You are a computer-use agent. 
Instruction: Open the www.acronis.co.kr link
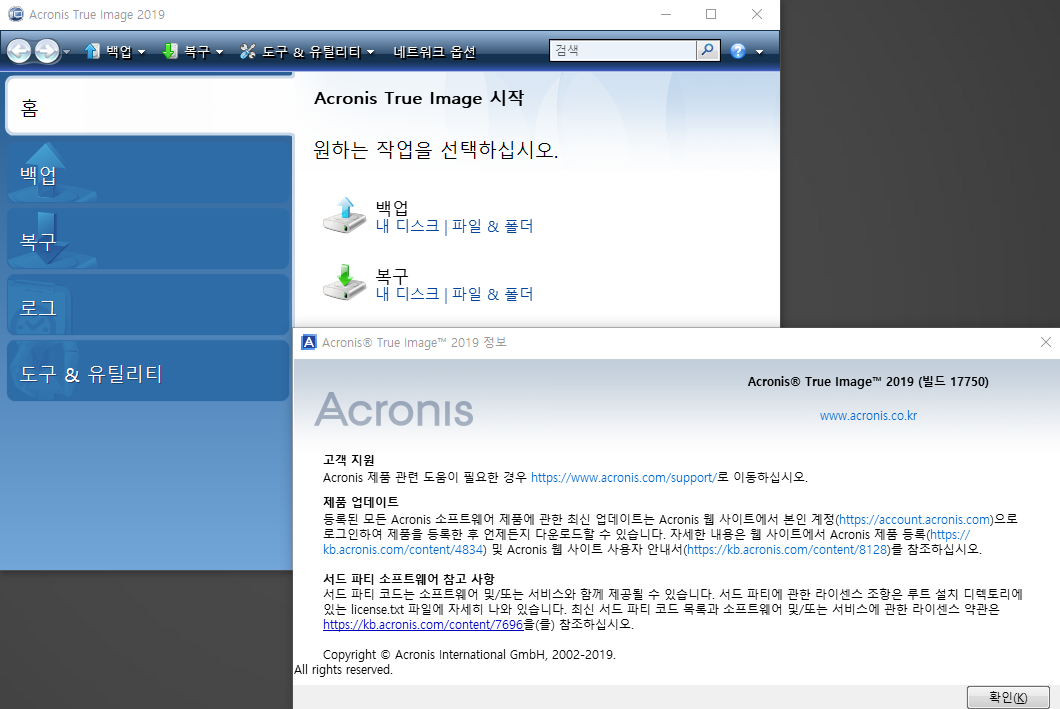tap(868, 416)
